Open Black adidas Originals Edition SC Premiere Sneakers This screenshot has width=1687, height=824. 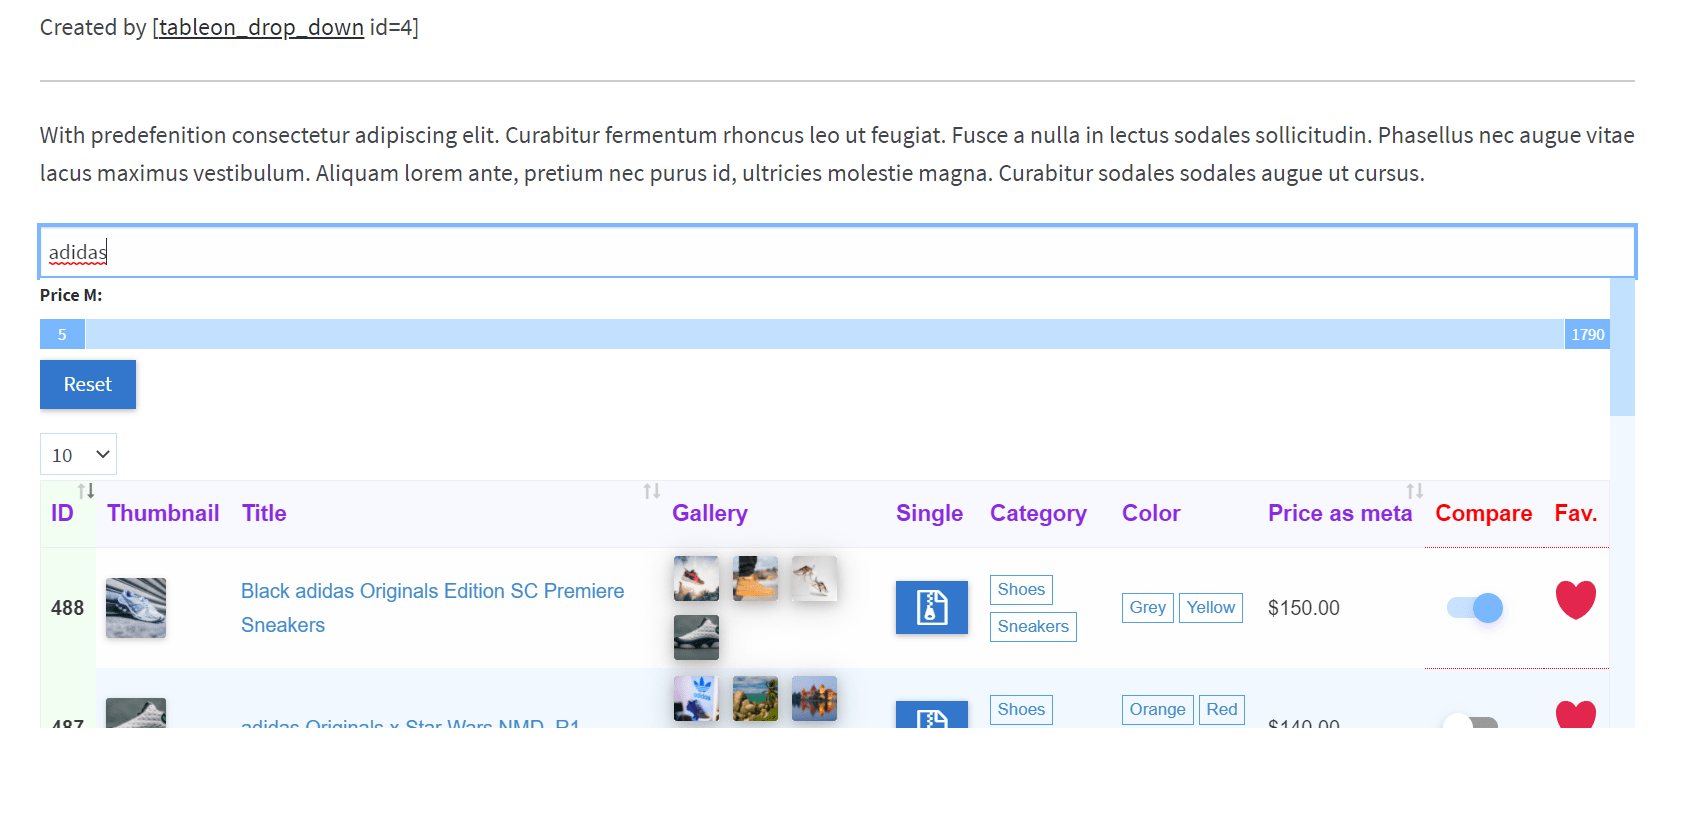432,608
